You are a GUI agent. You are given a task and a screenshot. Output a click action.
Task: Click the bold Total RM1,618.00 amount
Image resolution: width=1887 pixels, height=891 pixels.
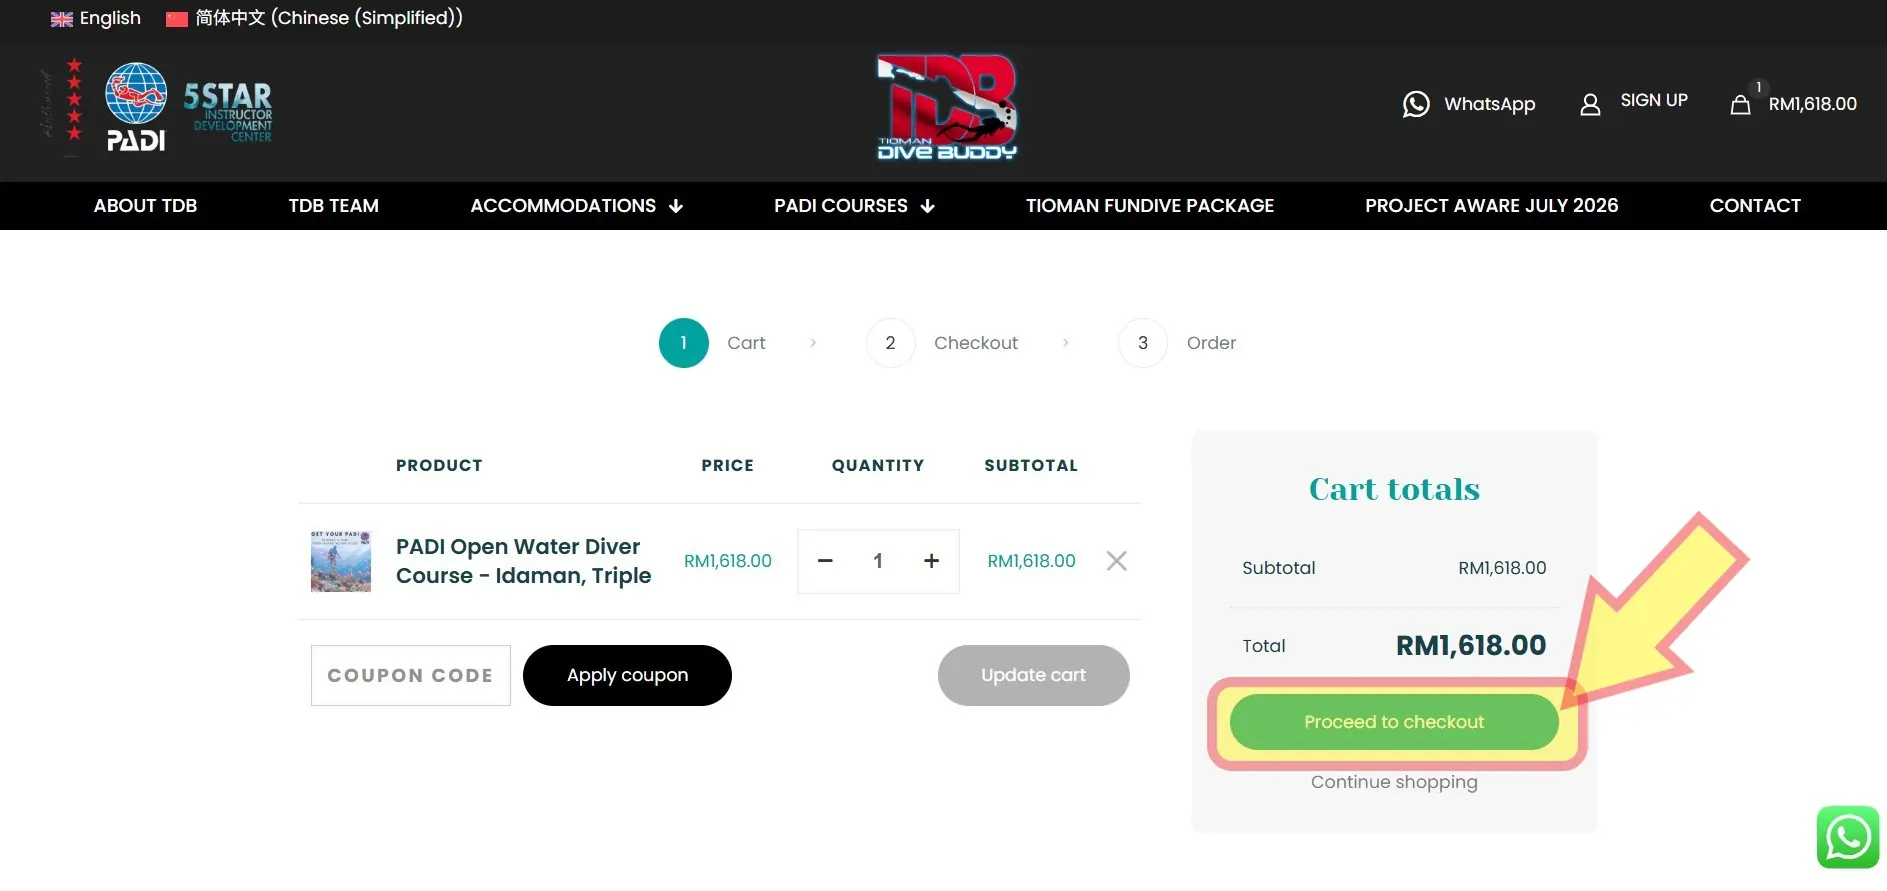[1471, 646]
